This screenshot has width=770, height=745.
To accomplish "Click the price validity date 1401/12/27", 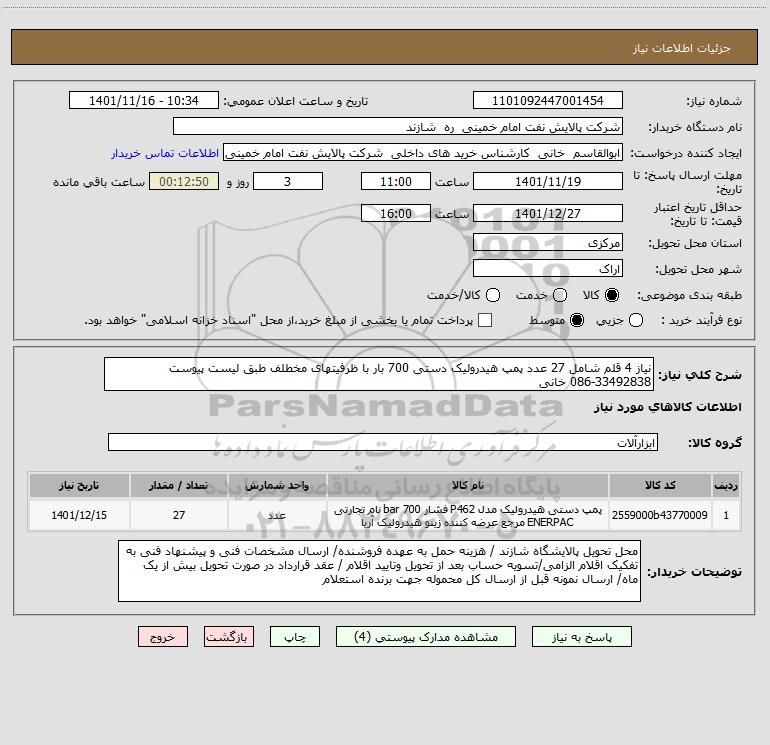I will [x=548, y=213].
